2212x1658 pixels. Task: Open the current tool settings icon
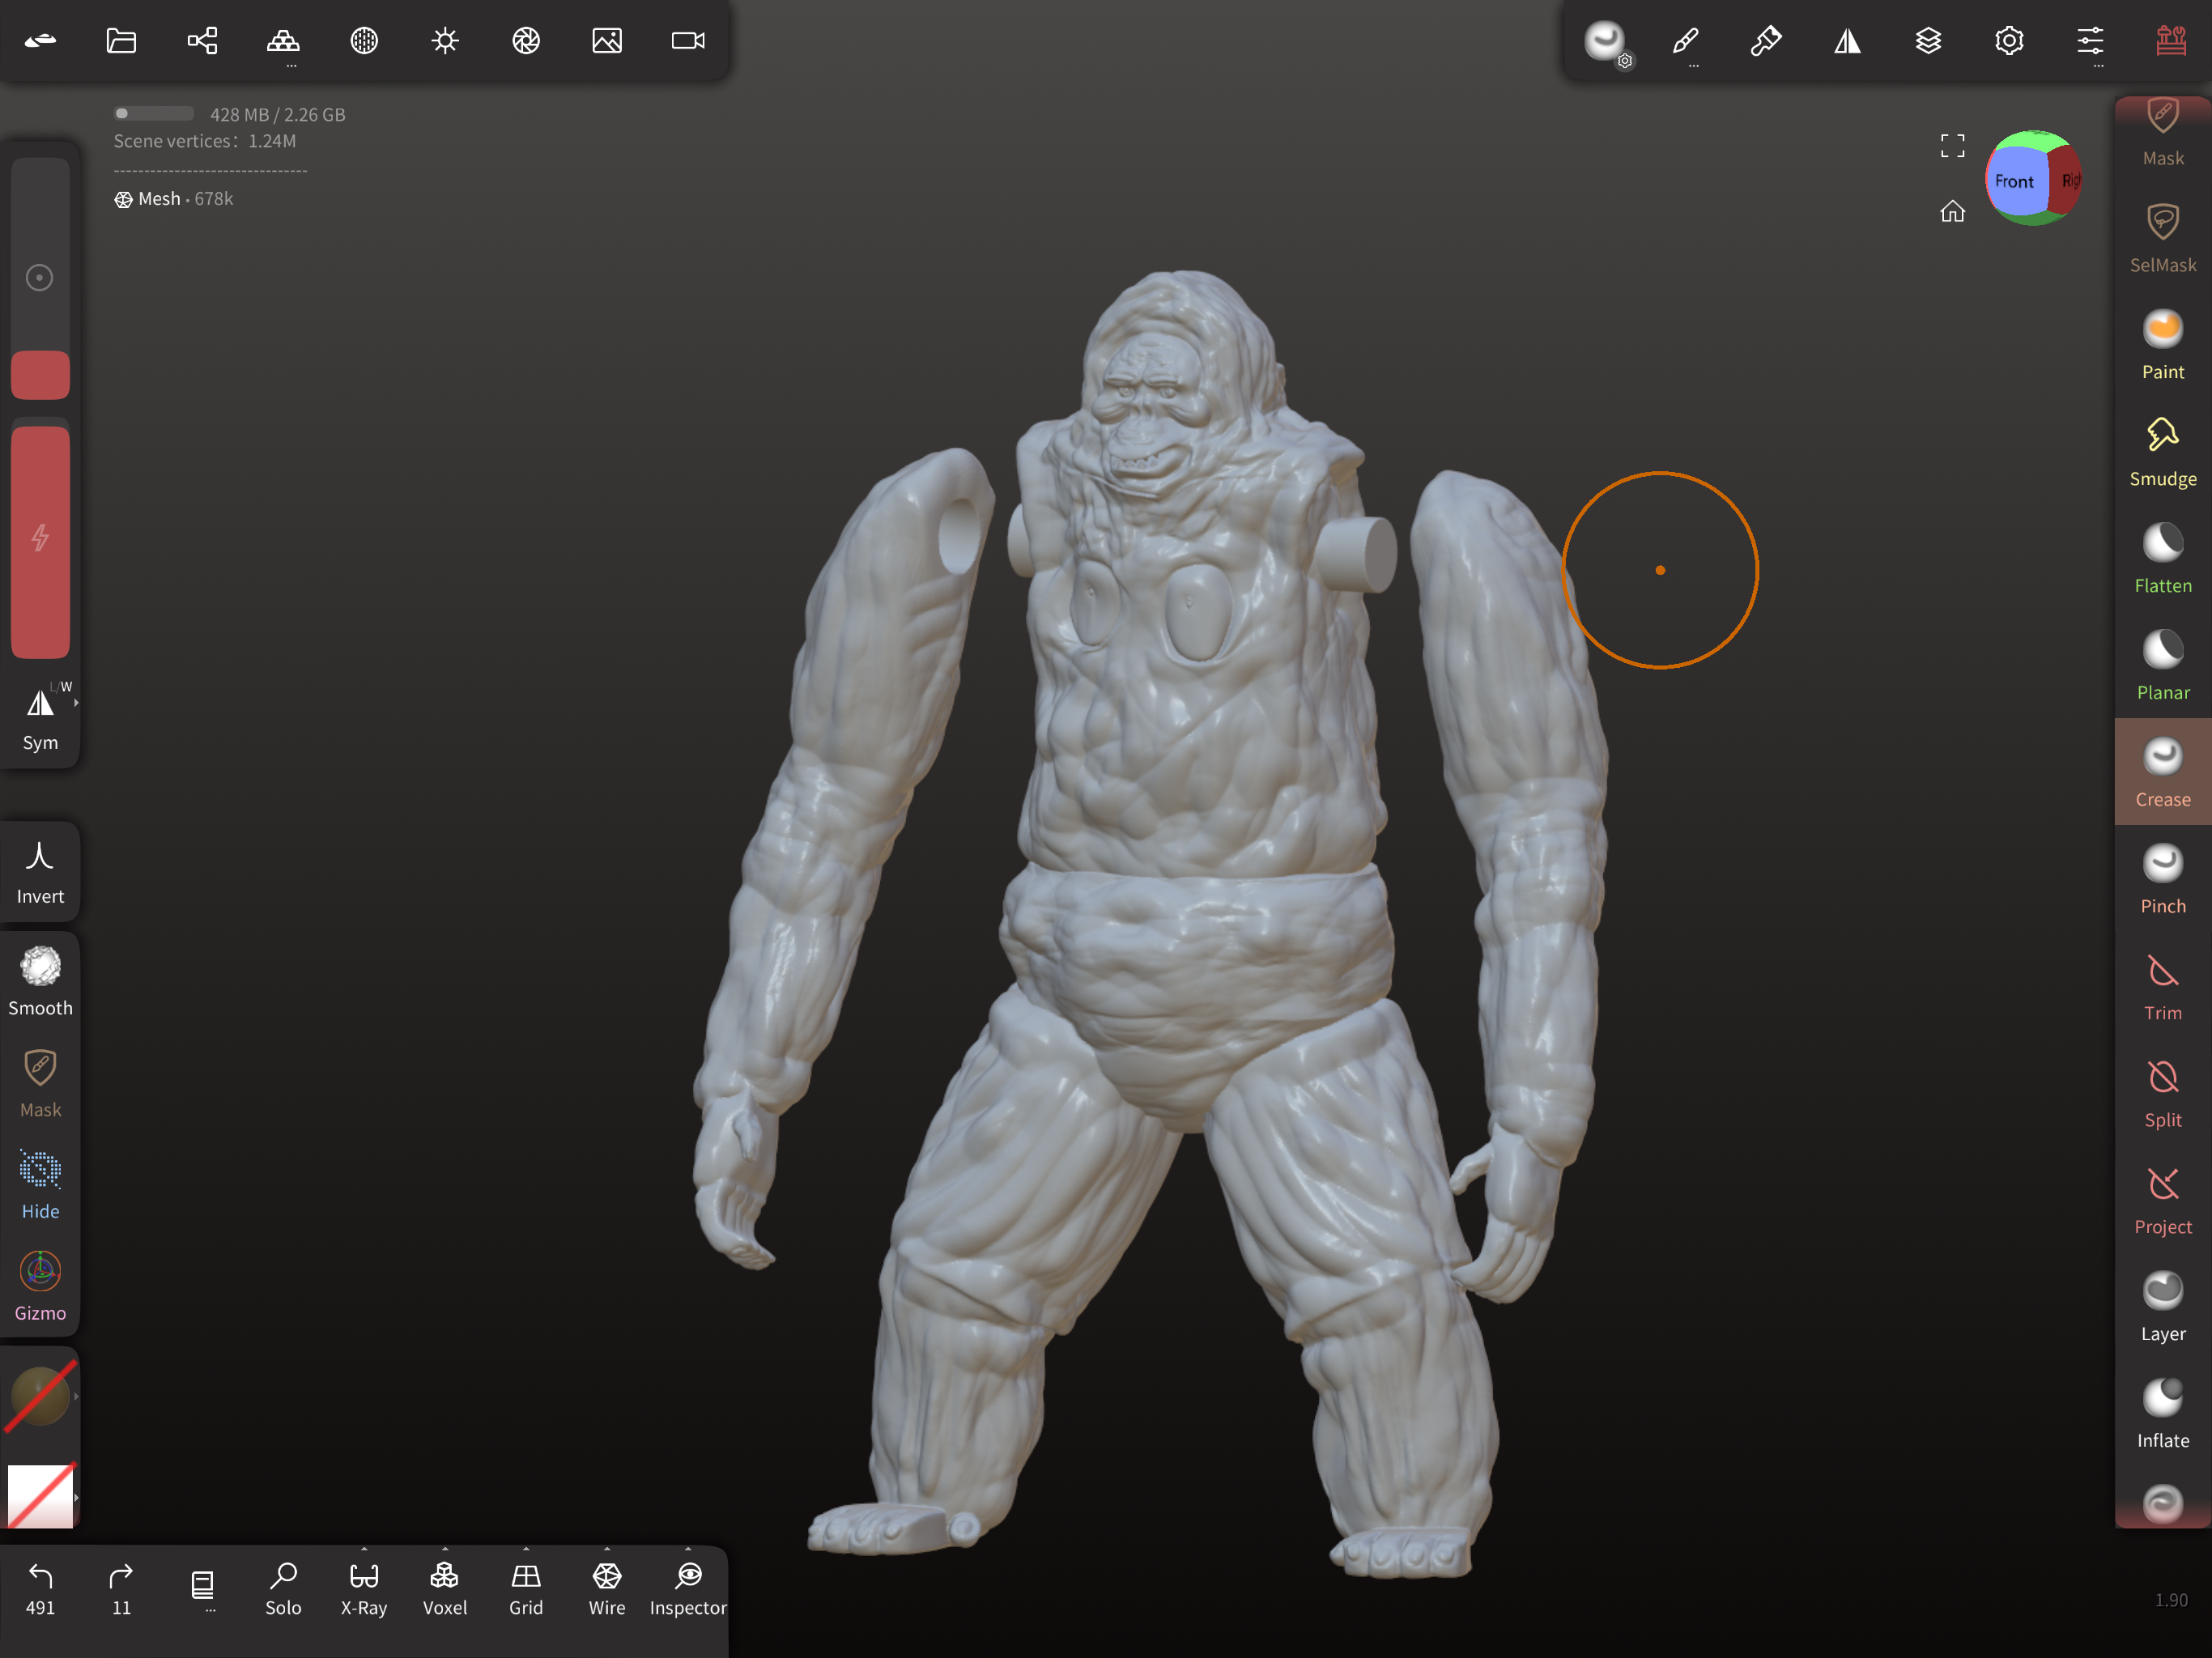point(1606,42)
